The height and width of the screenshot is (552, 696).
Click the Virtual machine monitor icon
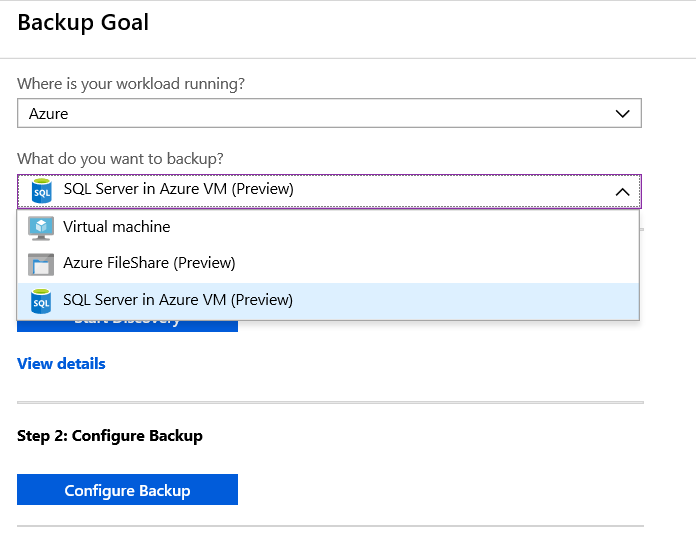pyautogui.click(x=41, y=228)
